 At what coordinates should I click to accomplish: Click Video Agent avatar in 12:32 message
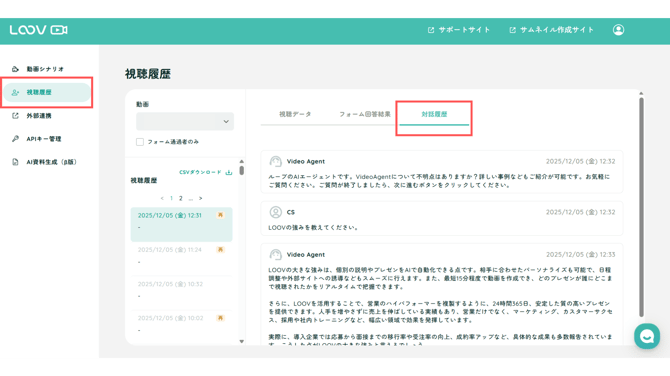[276, 162]
